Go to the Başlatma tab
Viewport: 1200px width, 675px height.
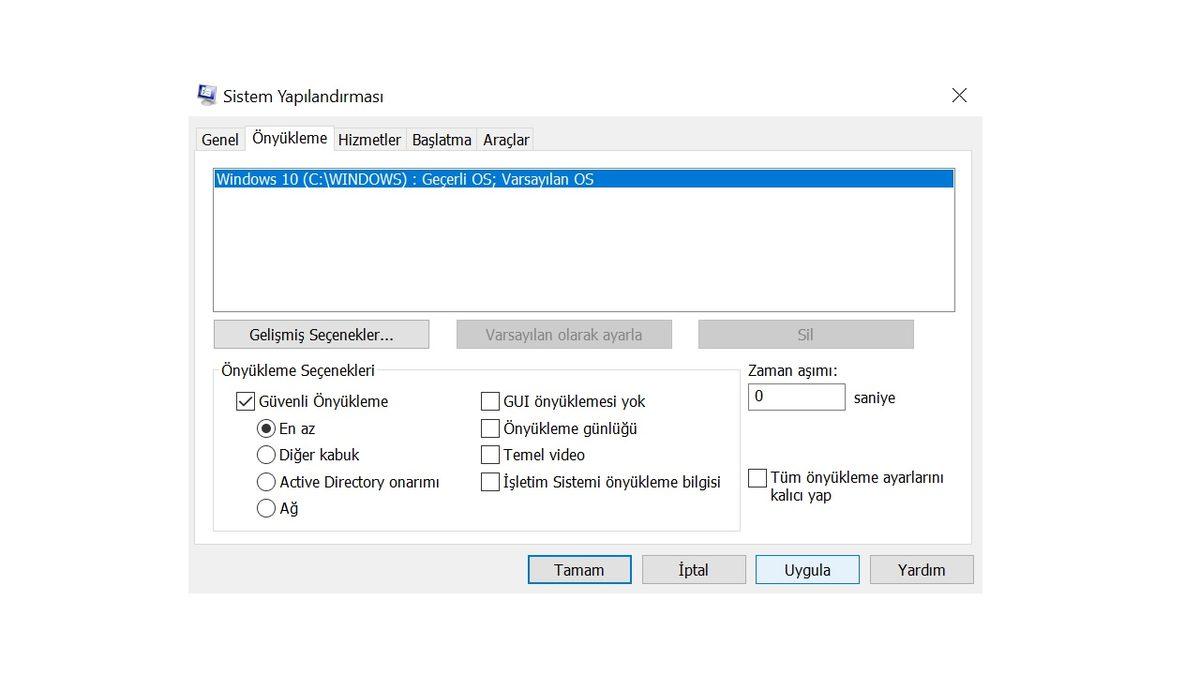(441, 140)
